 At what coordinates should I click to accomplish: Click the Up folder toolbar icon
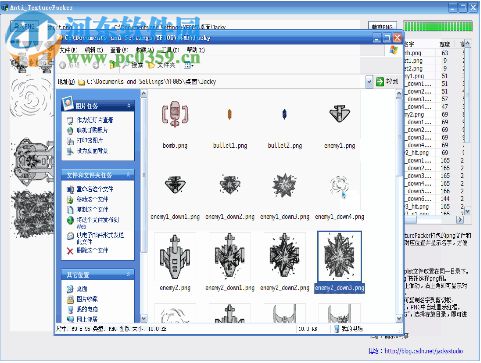[113, 66]
